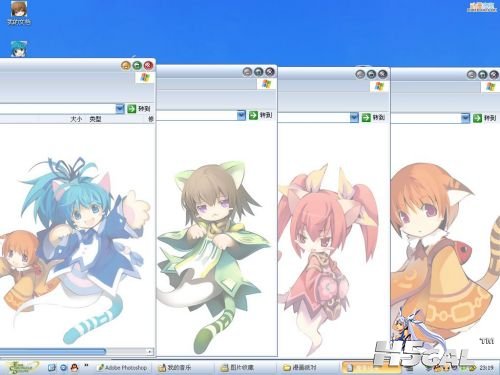This screenshot has width=500, height=375.
Task: Open the 我的文档 desktop icon
Action: [19, 13]
